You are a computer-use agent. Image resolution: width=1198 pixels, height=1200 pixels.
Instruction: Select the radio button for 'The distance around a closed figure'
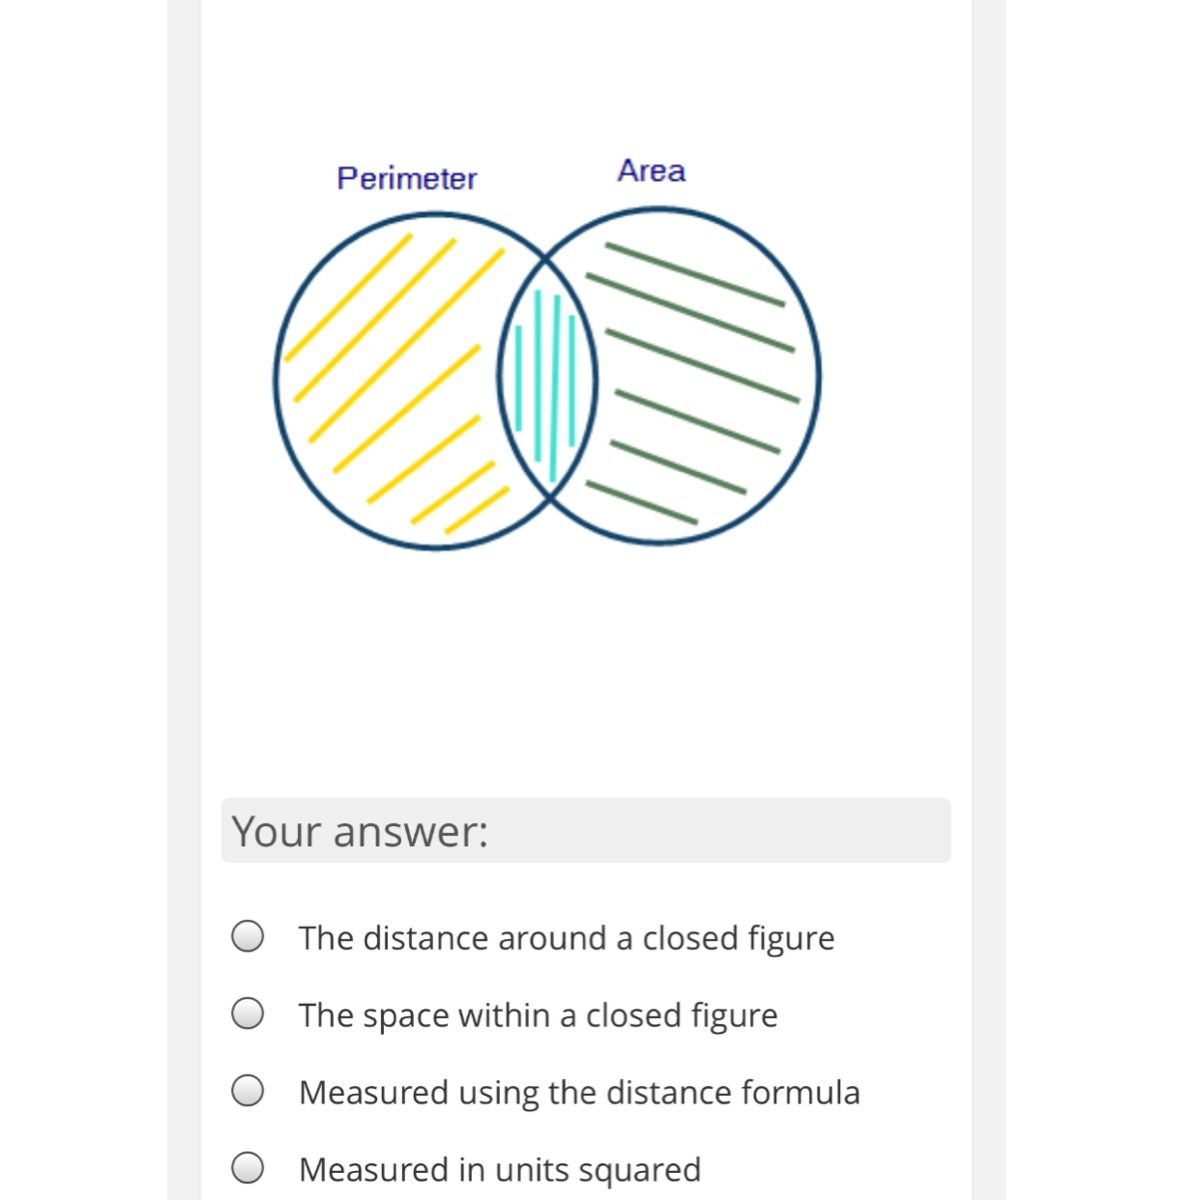(248, 937)
